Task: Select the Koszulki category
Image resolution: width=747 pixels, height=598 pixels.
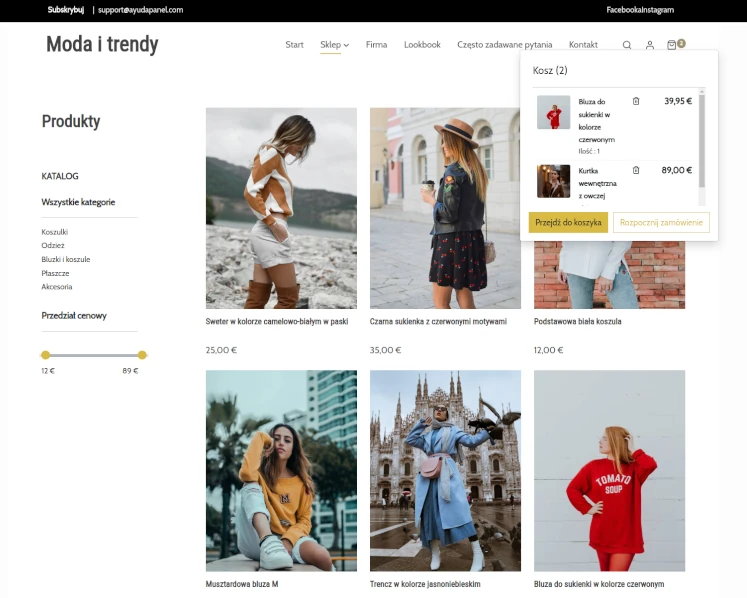Action: click(x=55, y=232)
